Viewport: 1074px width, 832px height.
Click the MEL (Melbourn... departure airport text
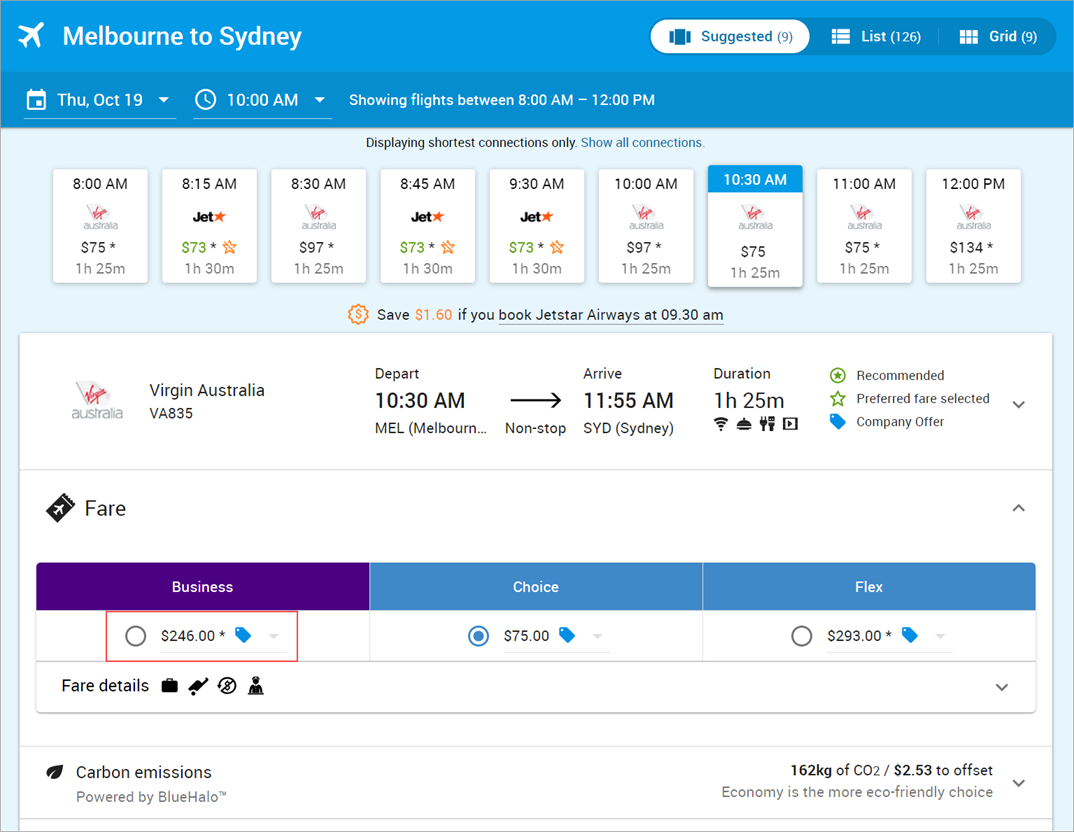tap(431, 428)
